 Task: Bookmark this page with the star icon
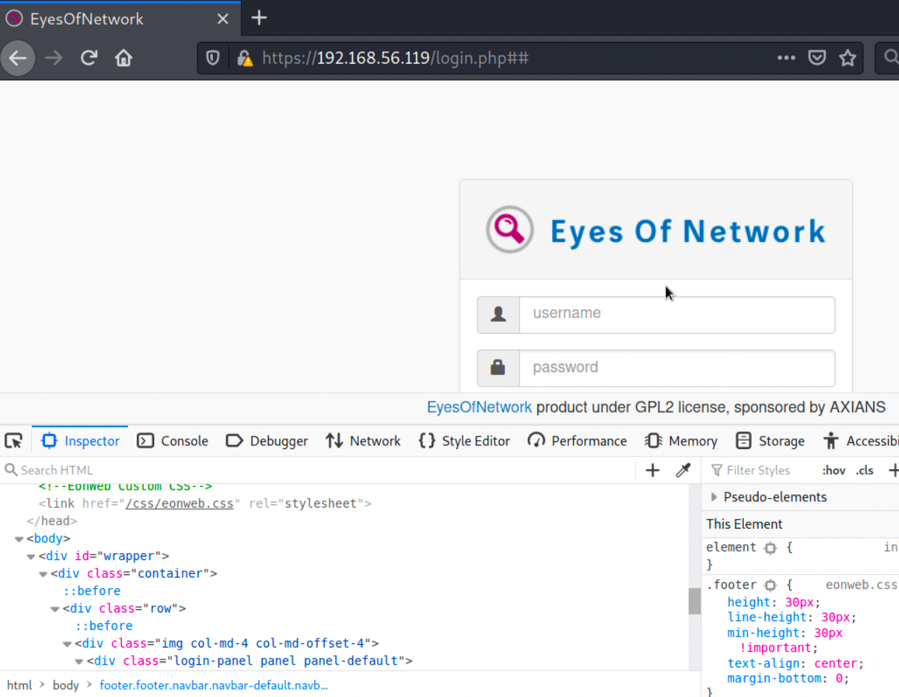847,58
